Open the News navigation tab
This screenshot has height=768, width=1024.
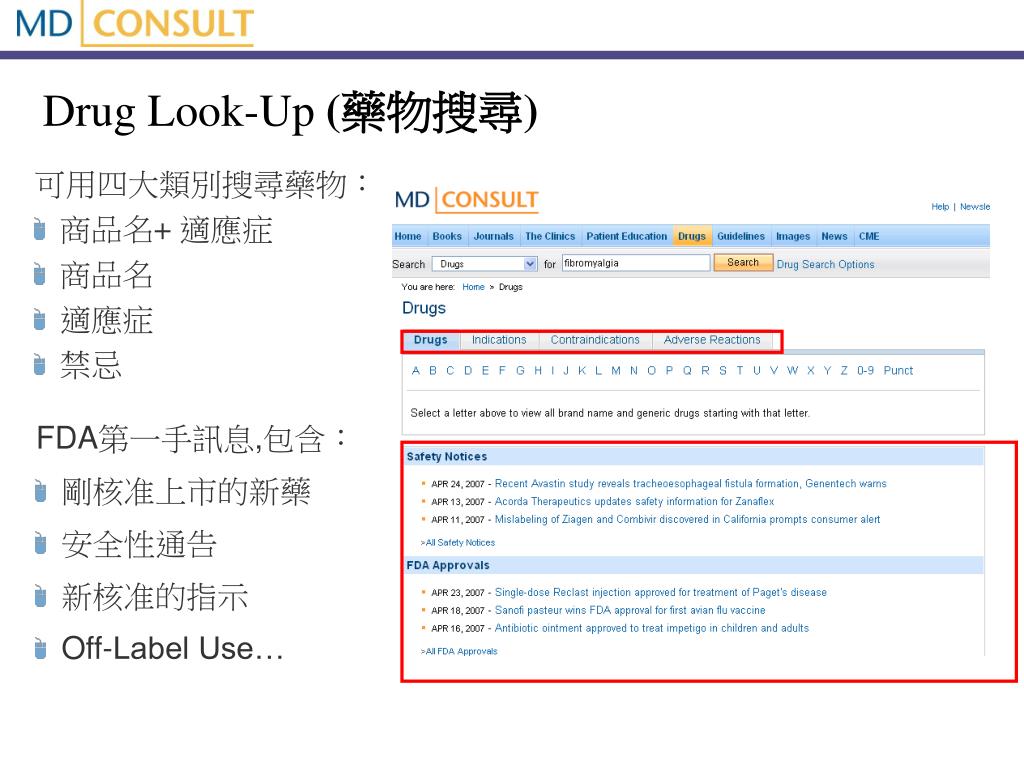[x=834, y=236]
